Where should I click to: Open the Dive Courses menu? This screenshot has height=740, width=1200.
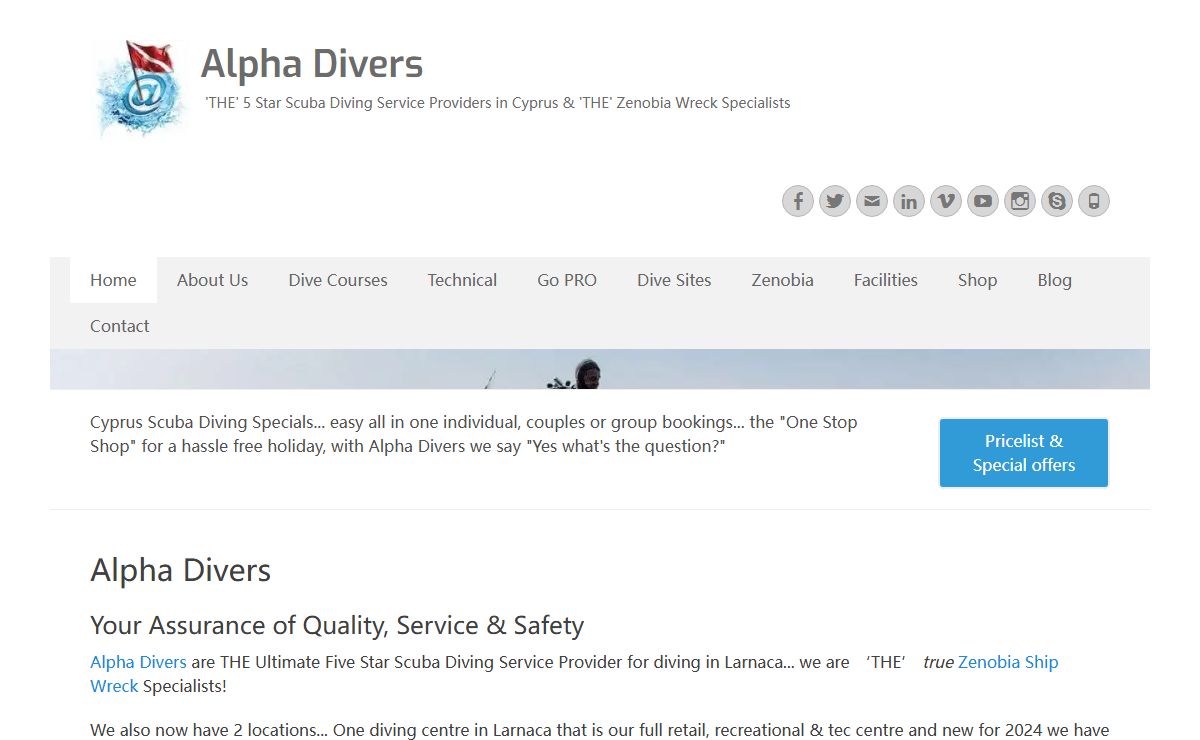coord(338,280)
